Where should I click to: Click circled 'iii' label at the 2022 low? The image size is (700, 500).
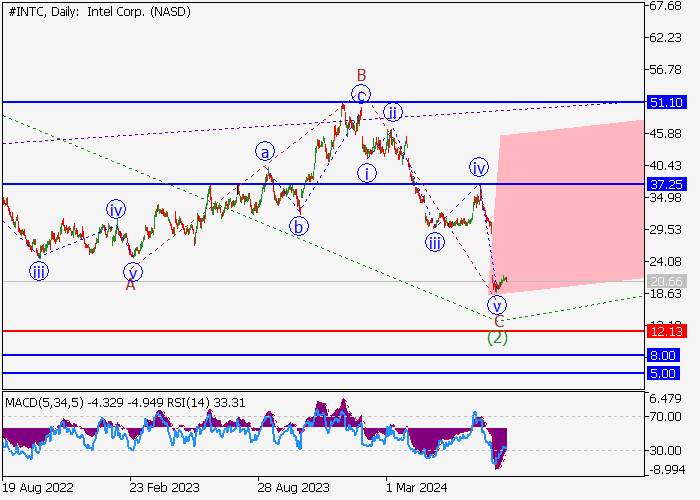(39, 271)
